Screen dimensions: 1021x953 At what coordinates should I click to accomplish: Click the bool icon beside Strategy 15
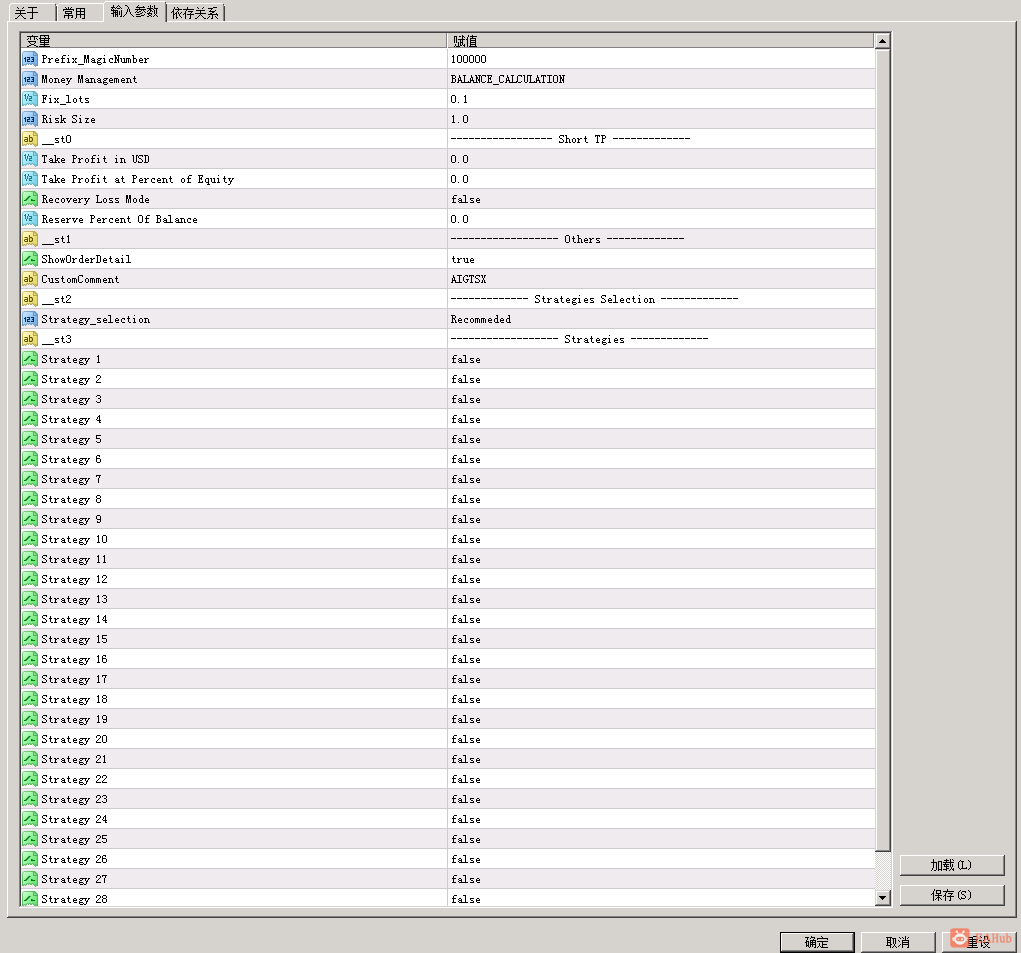coord(30,639)
